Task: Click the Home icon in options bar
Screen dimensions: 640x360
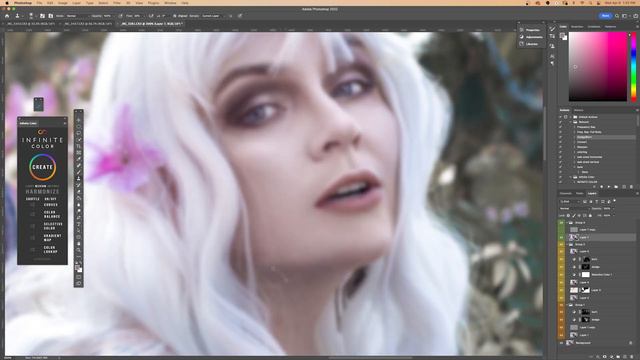Action: click(7, 16)
